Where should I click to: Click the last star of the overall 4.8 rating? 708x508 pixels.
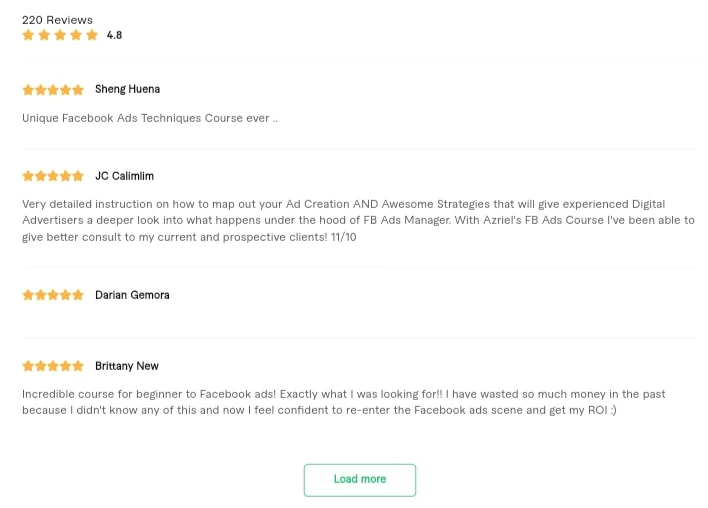click(x=92, y=35)
